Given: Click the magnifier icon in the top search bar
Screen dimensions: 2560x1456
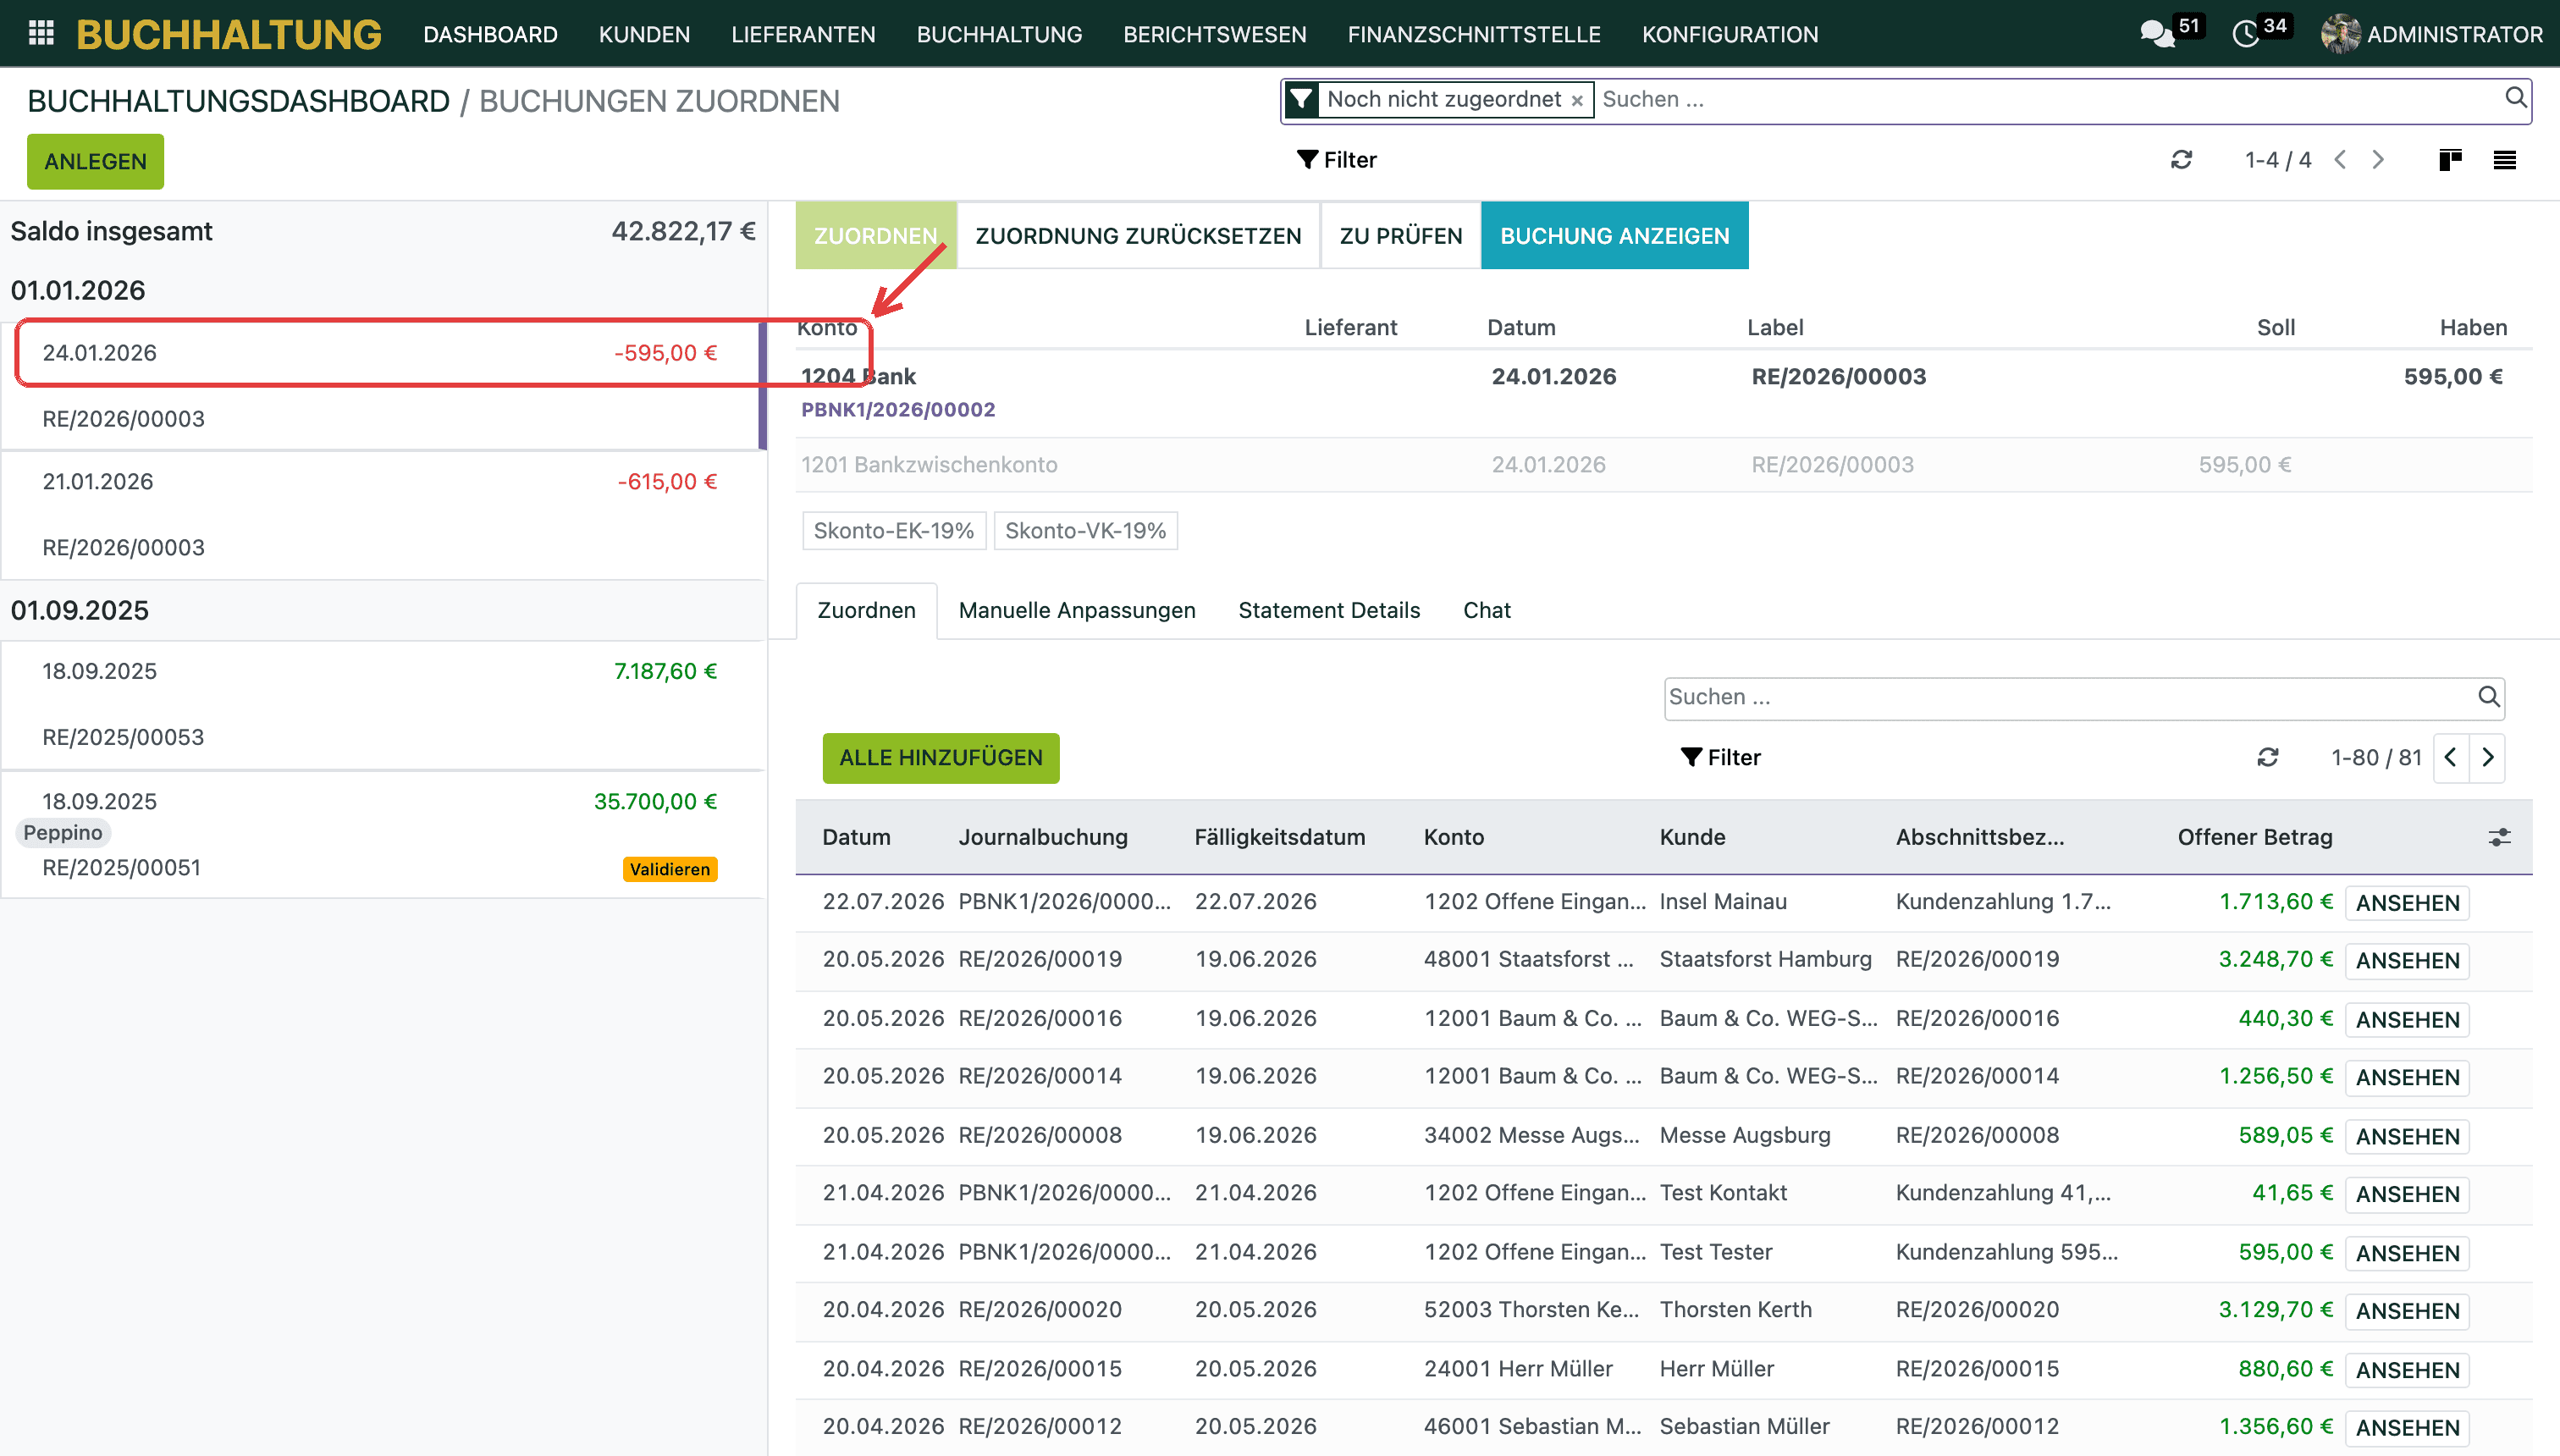Looking at the screenshot, I should tap(2515, 98).
